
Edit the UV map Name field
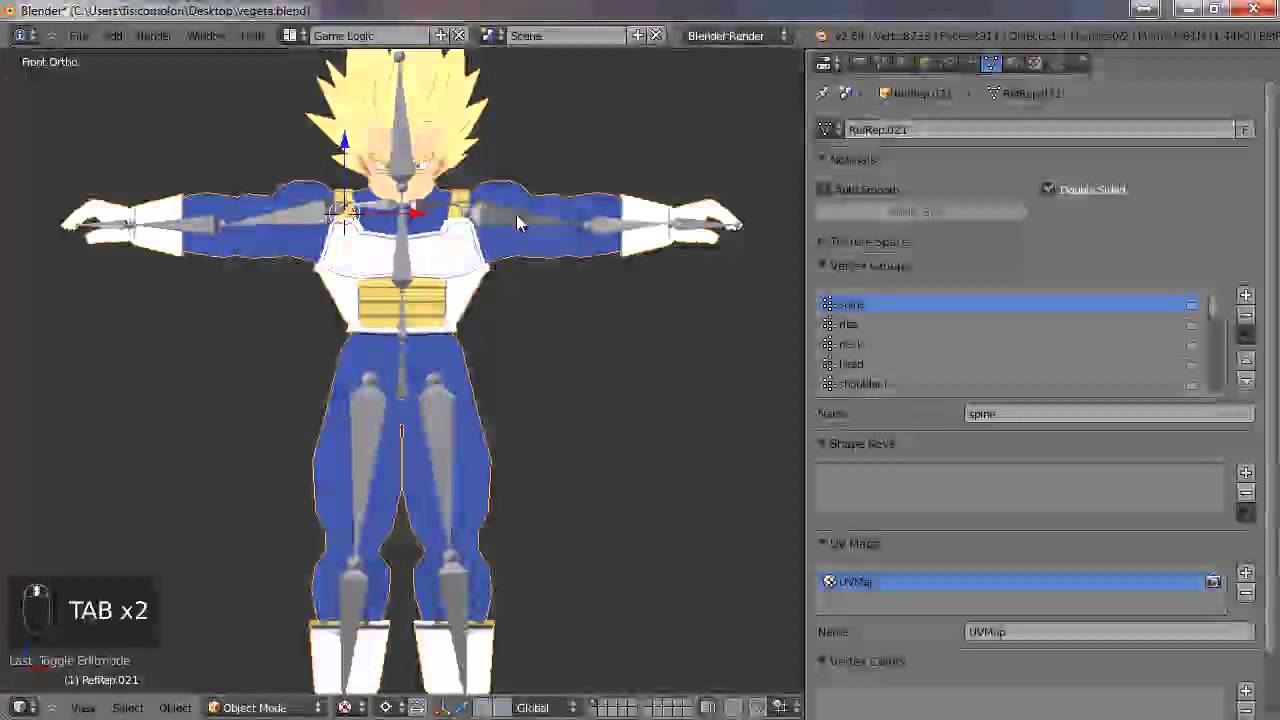tap(1110, 632)
